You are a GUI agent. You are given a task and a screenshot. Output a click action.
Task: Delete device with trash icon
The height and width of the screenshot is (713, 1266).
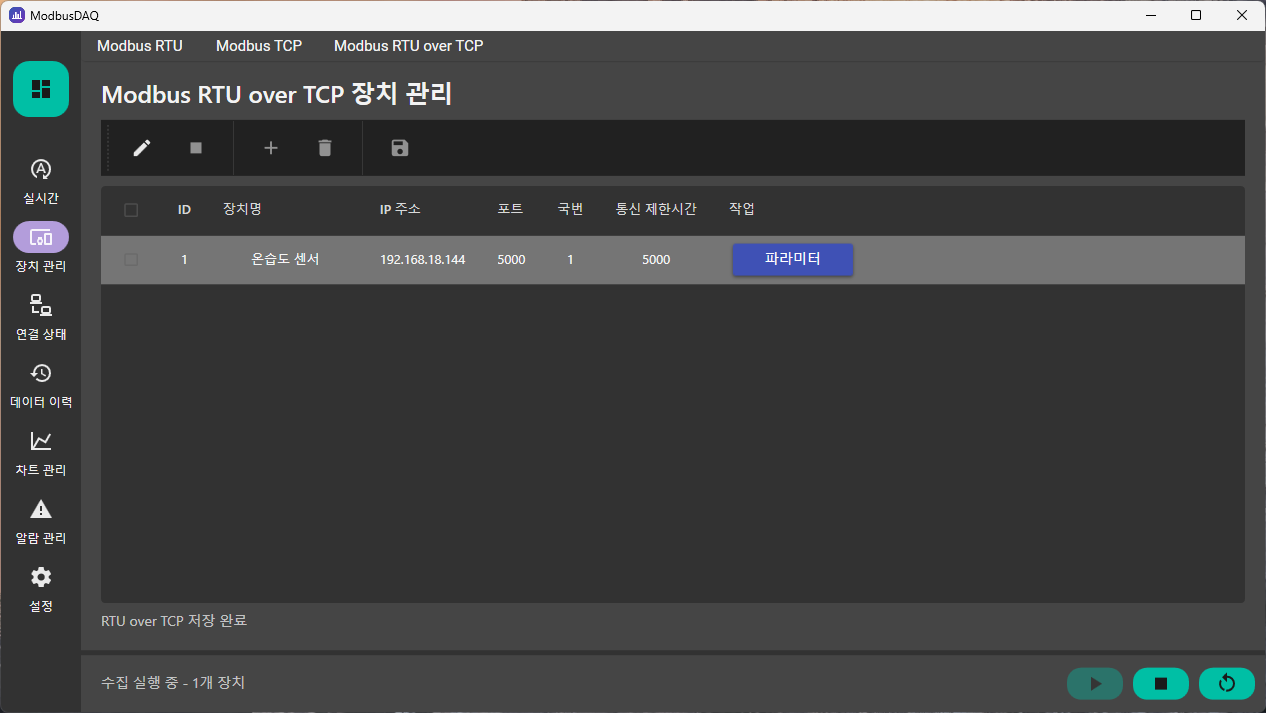324,148
